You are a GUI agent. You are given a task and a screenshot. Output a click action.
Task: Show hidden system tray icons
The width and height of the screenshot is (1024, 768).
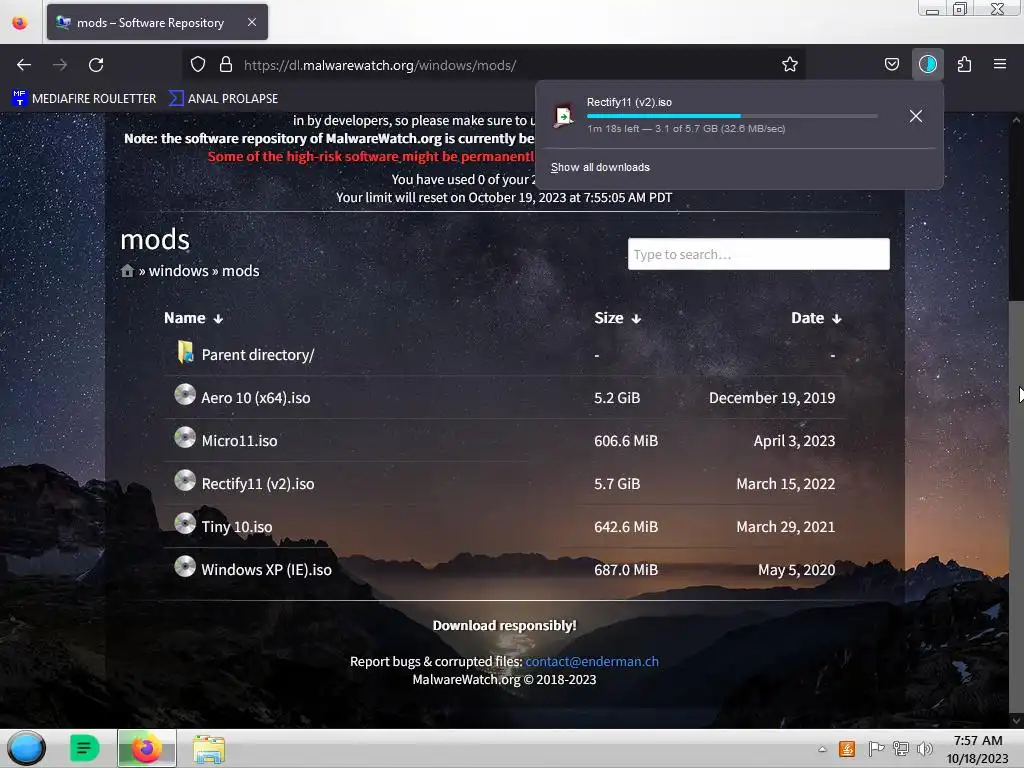(822, 750)
